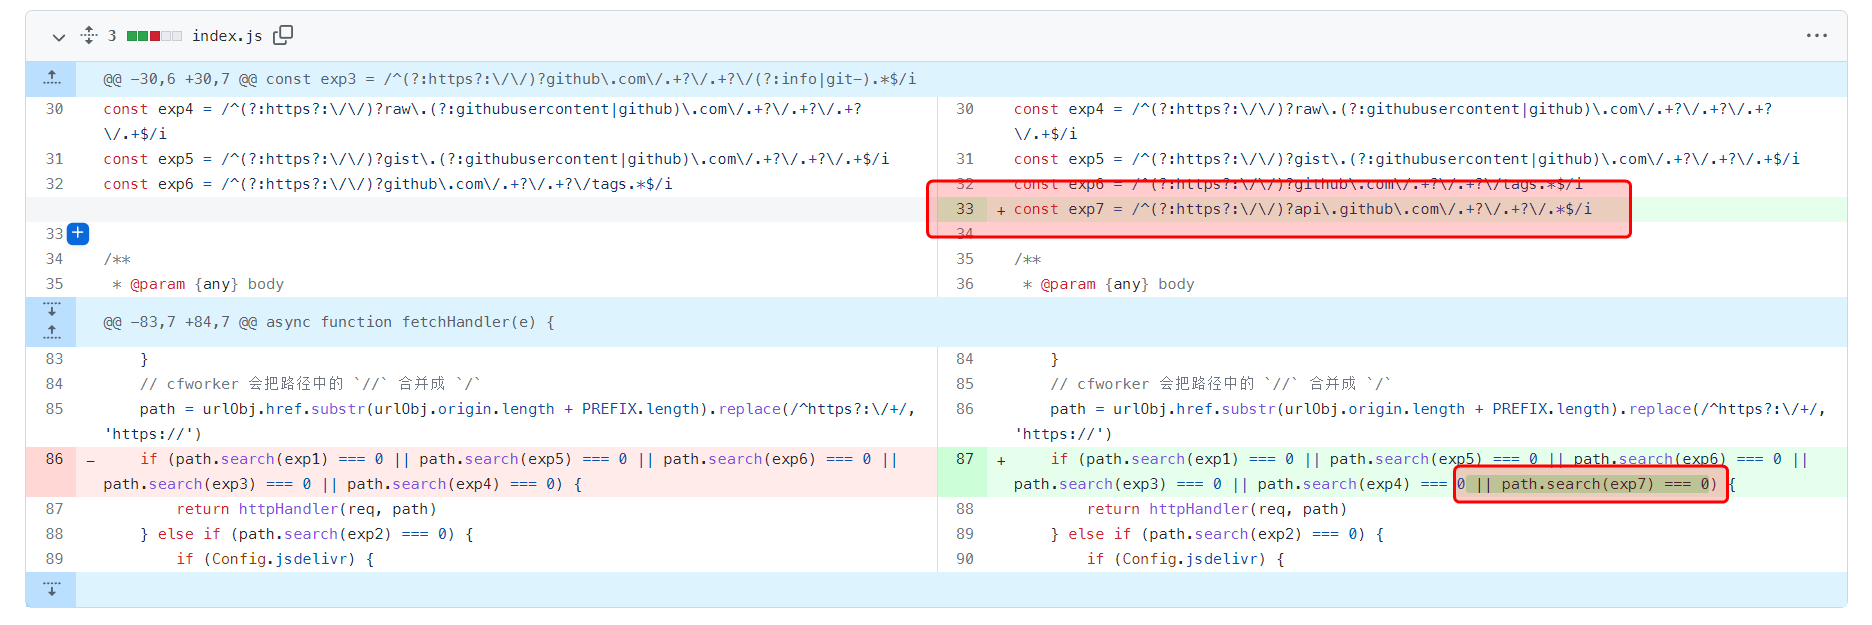Select added line number 87
This screenshot has height=625, width=1872.
pos(964,459)
